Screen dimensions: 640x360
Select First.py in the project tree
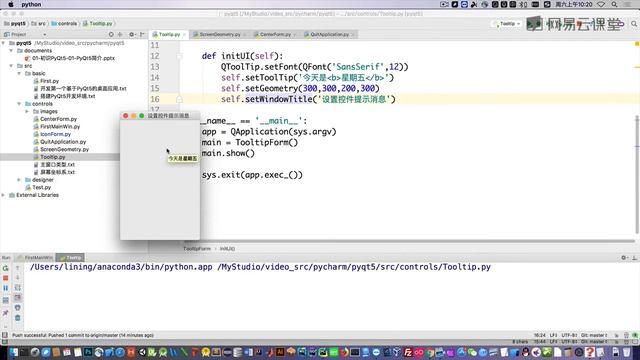coord(49,81)
